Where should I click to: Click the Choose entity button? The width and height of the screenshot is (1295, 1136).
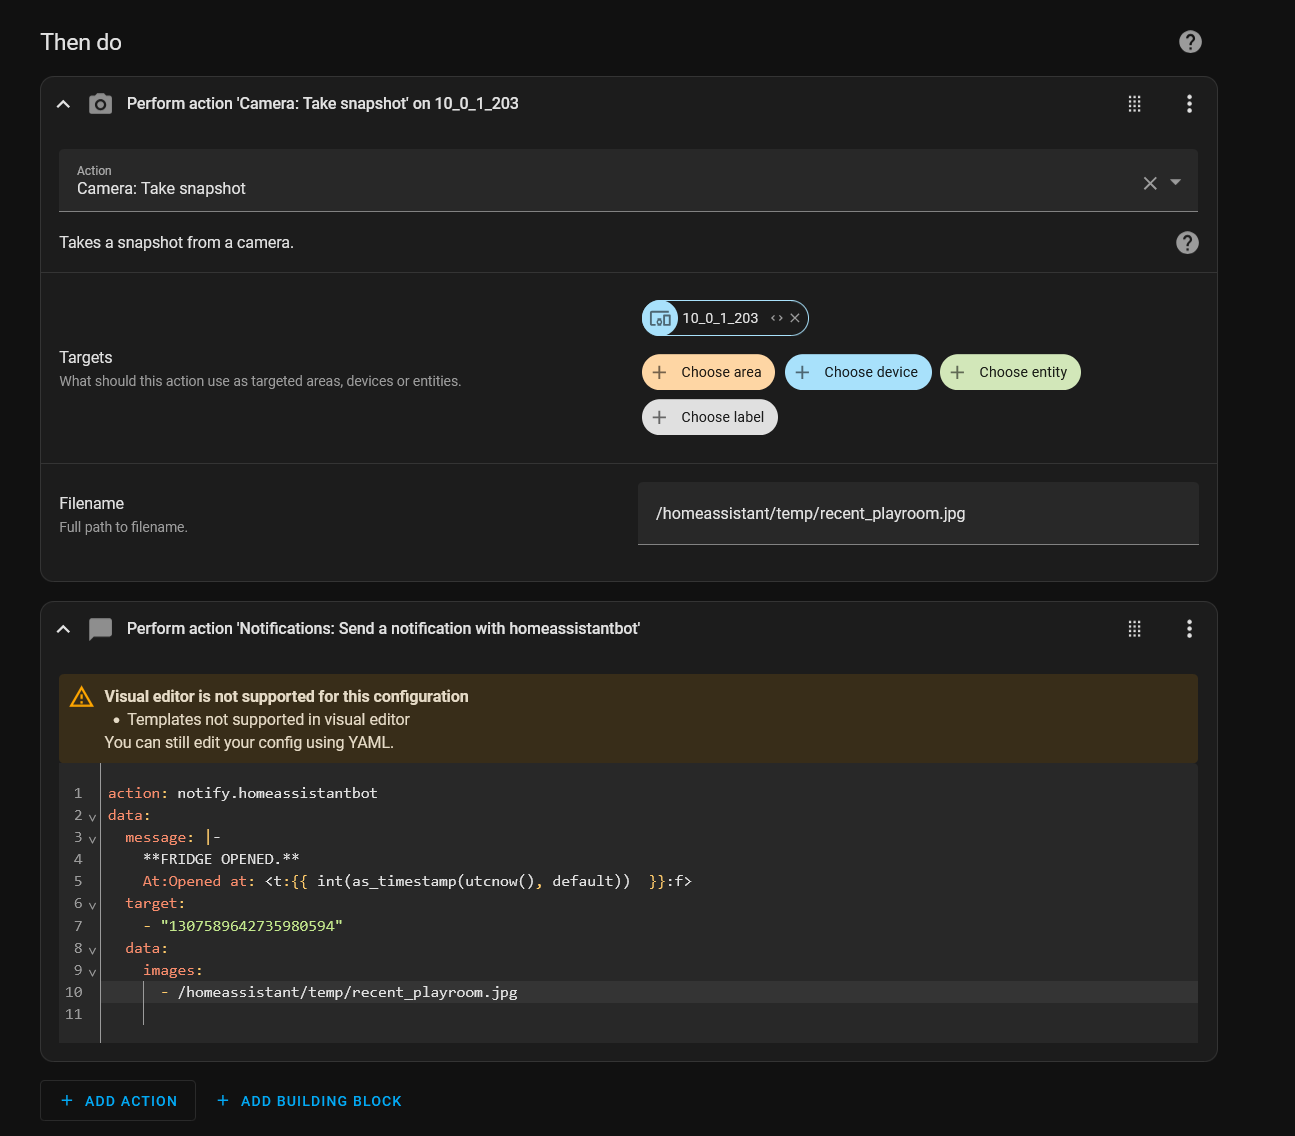1010,372
